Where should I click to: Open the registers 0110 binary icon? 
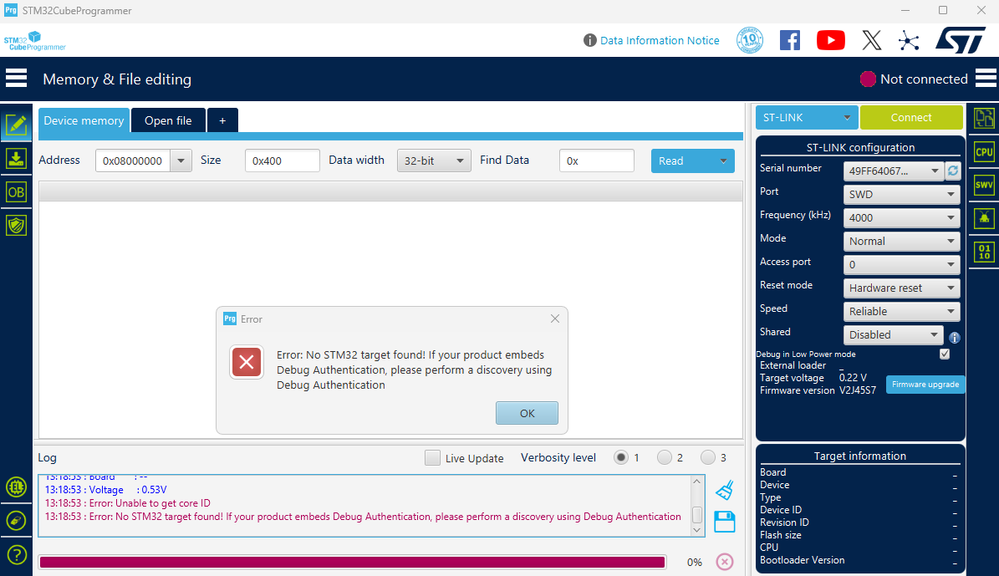click(x=984, y=252)
